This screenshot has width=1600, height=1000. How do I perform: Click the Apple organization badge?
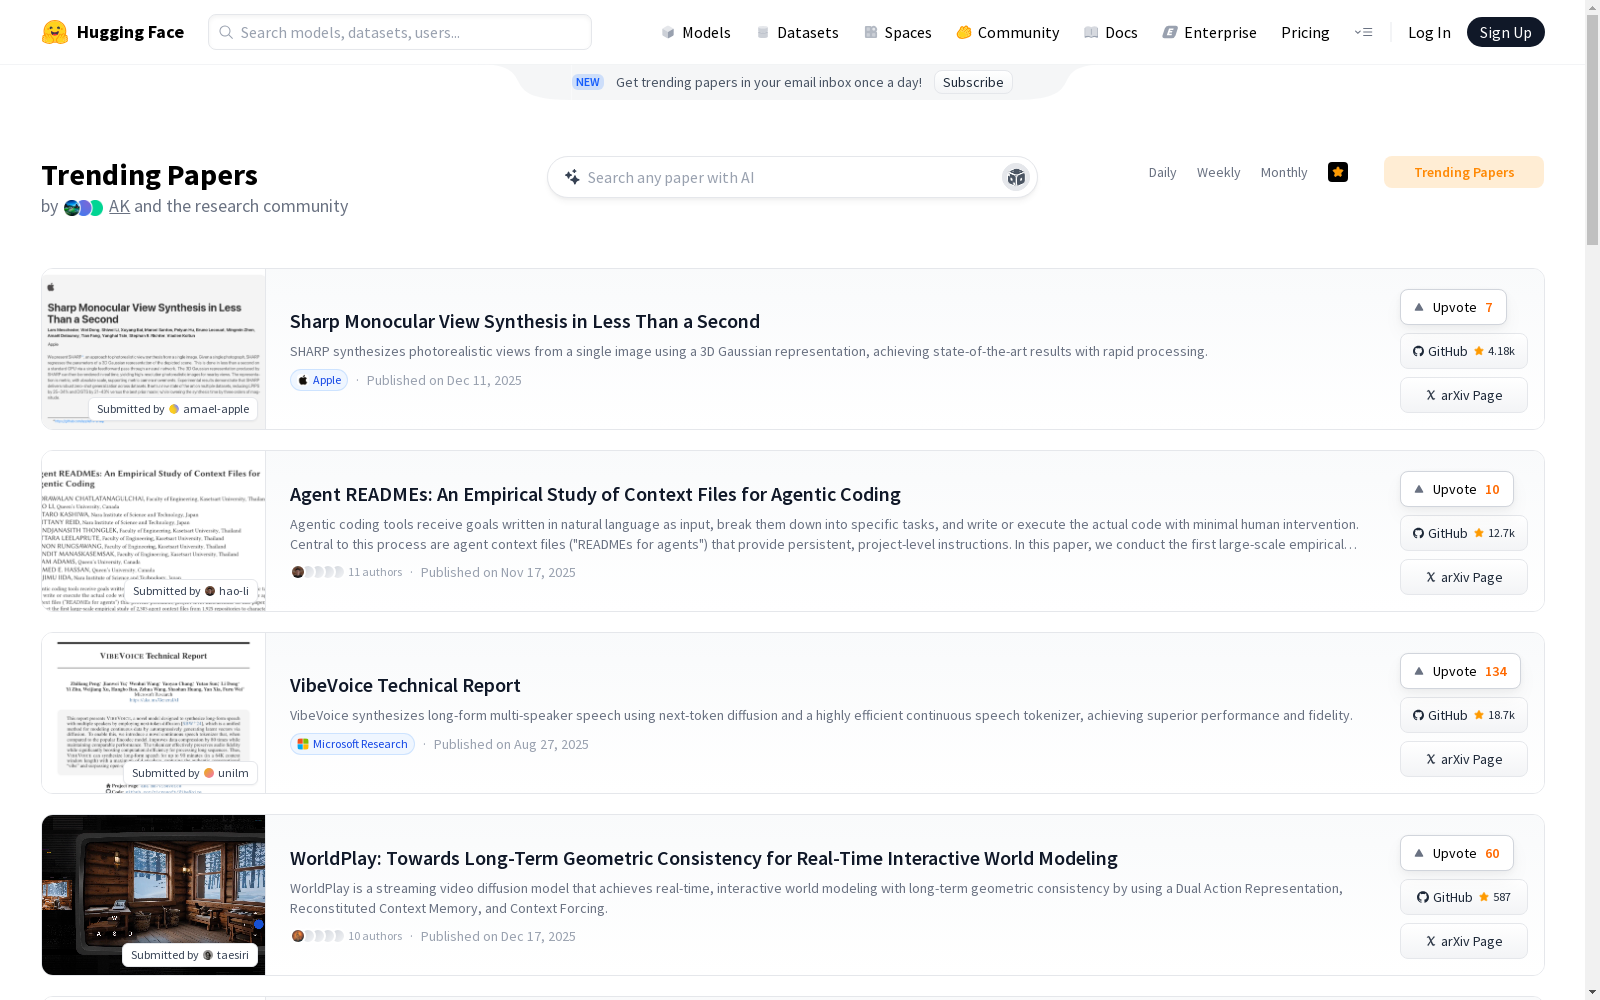pyautogui.click(x=319, y=380)
